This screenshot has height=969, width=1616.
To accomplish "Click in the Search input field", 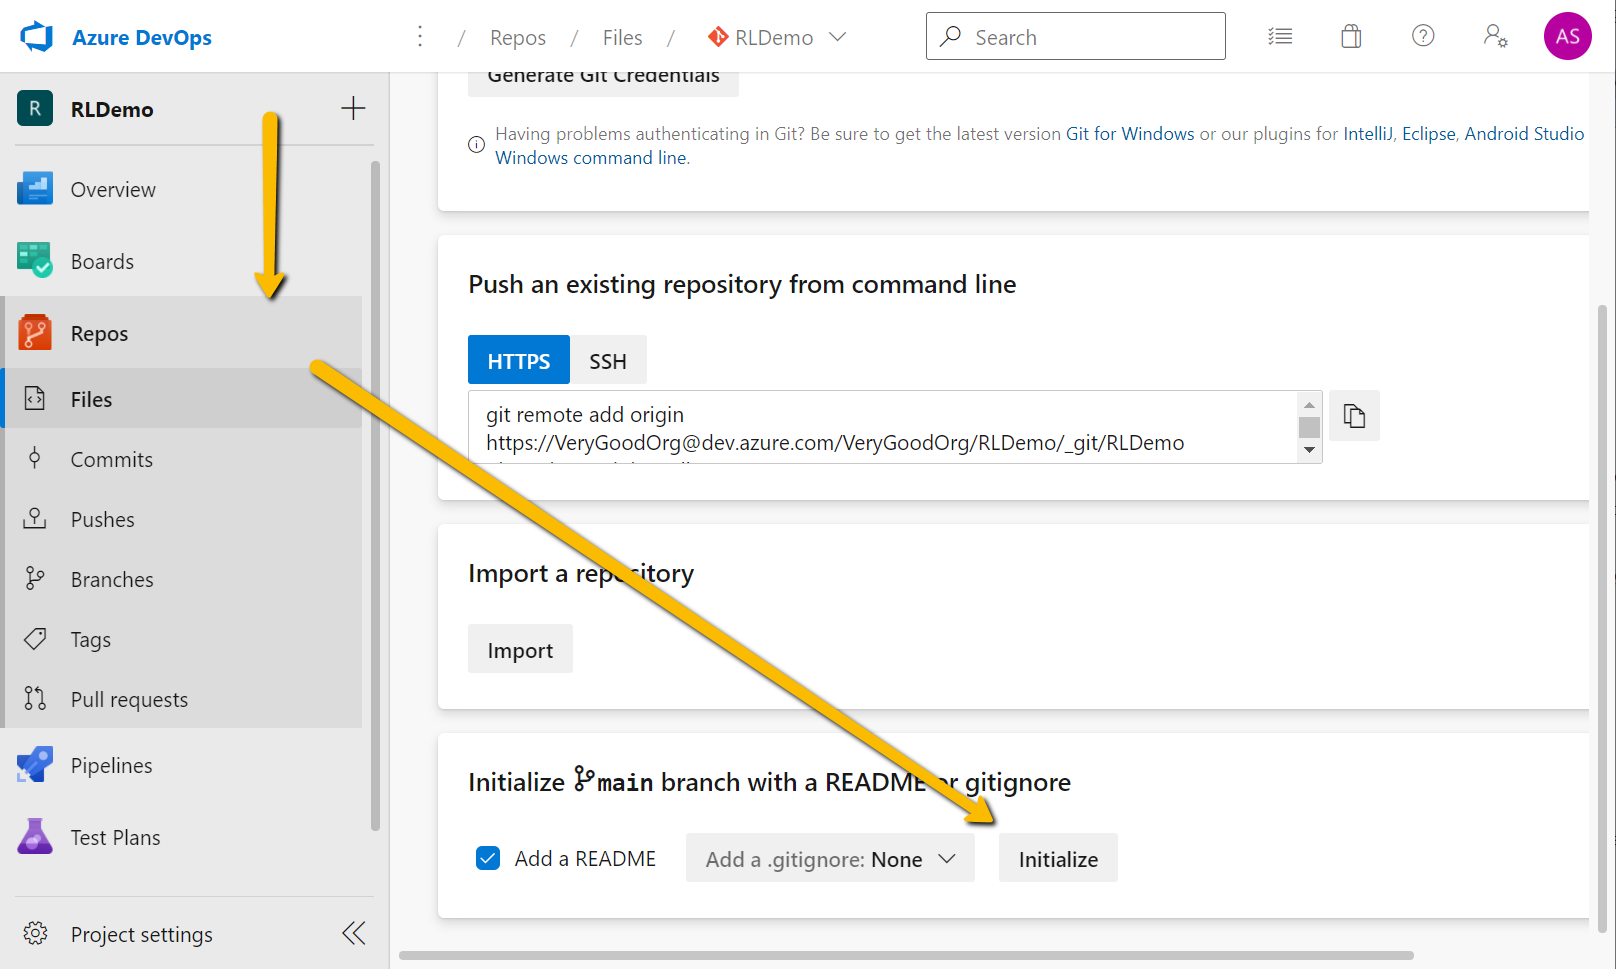I will tap(1076, 36).
